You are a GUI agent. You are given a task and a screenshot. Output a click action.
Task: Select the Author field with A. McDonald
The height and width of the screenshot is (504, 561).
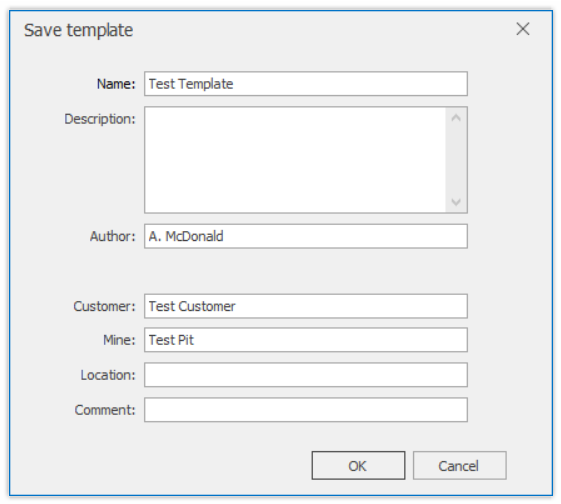pos(306,236)
